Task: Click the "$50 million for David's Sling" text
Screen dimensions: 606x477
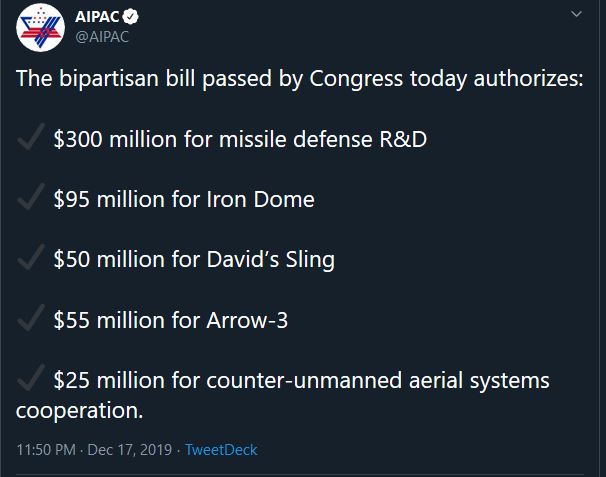Action: 194,260
